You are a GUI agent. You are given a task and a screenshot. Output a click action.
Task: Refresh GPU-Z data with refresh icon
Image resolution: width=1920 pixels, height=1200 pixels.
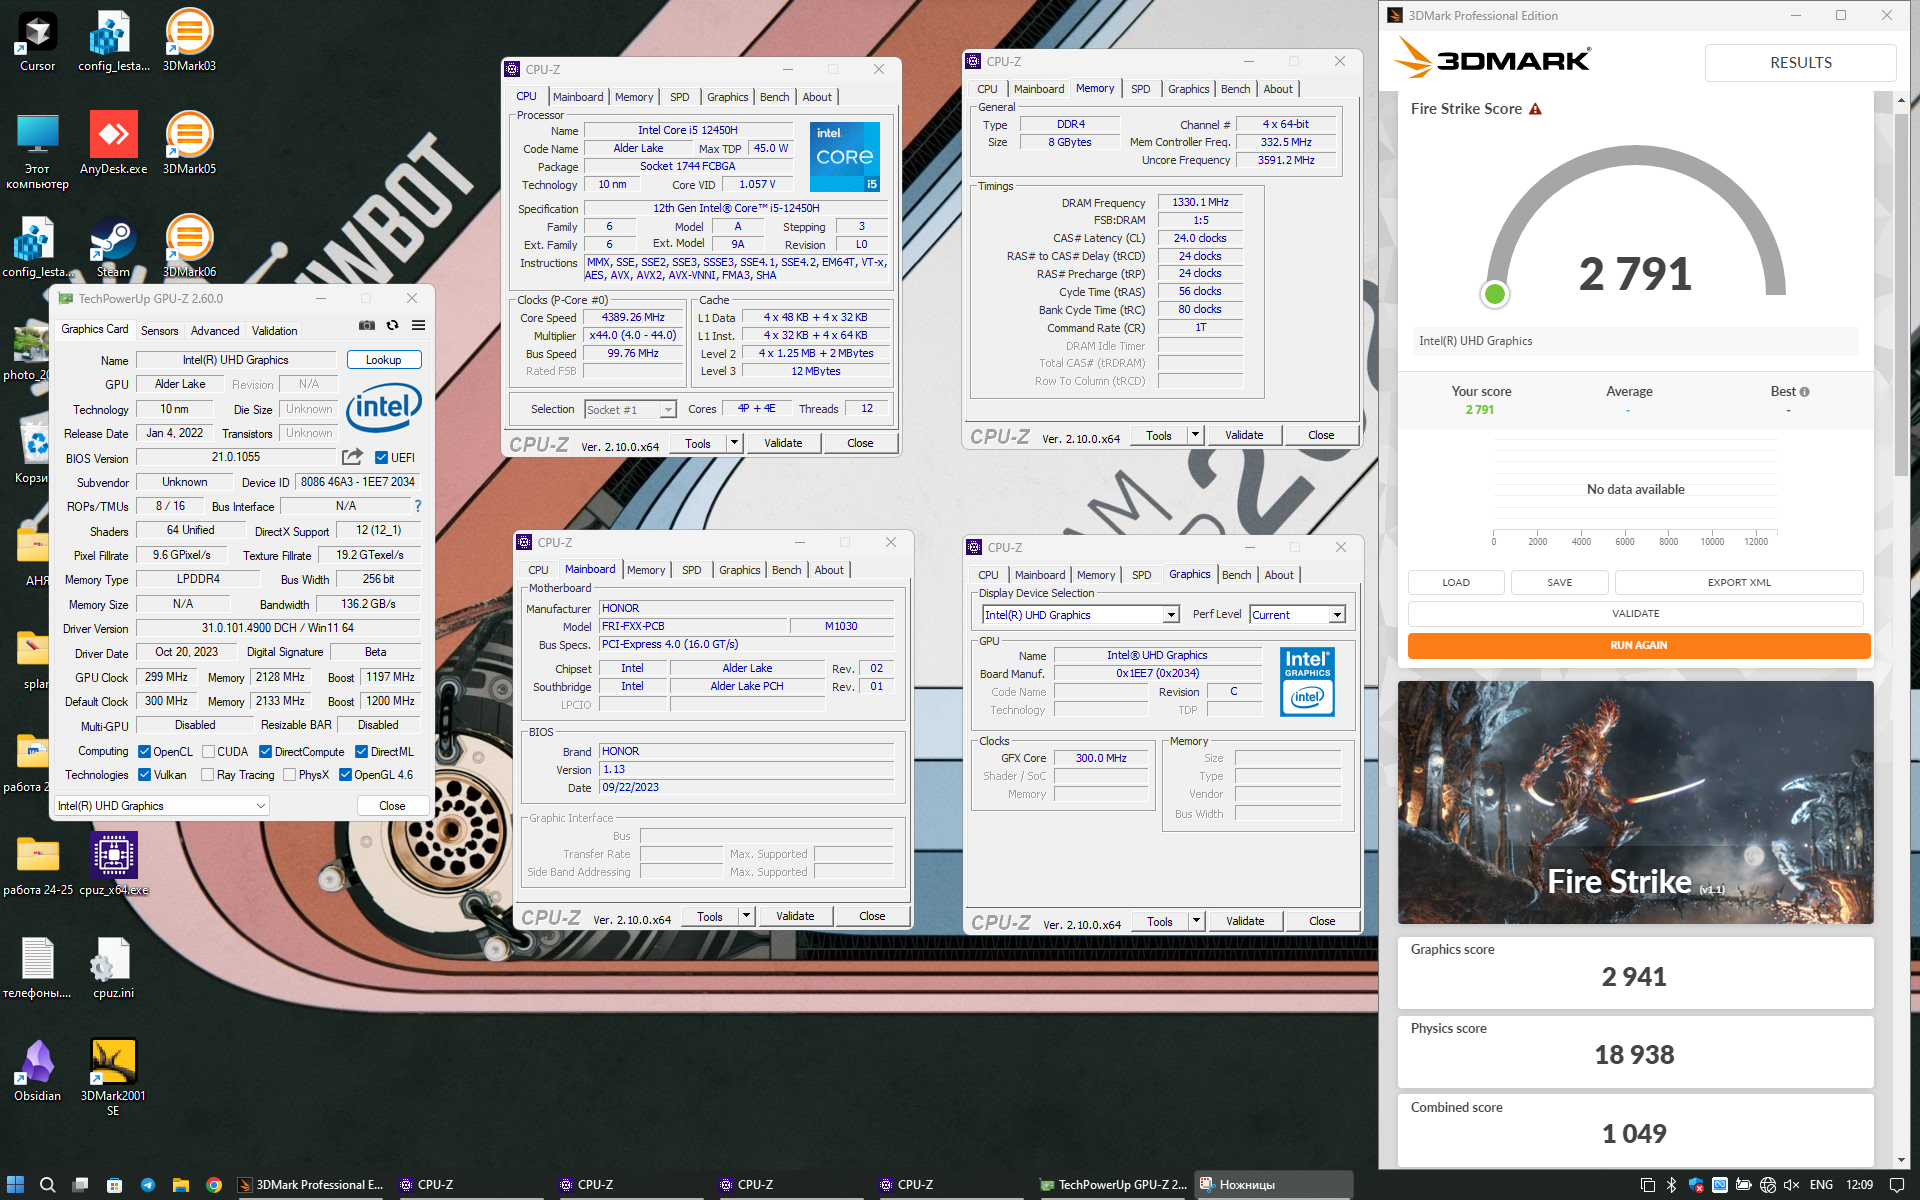tap(393, 326)
